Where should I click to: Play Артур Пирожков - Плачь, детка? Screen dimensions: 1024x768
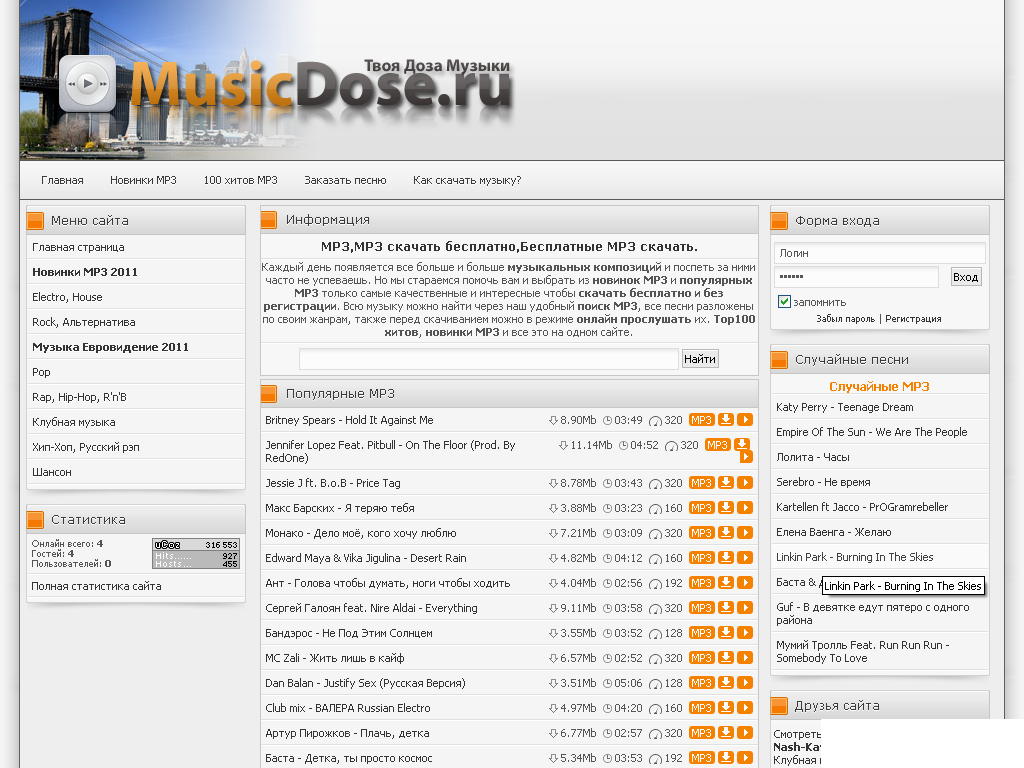click(745, 733)
